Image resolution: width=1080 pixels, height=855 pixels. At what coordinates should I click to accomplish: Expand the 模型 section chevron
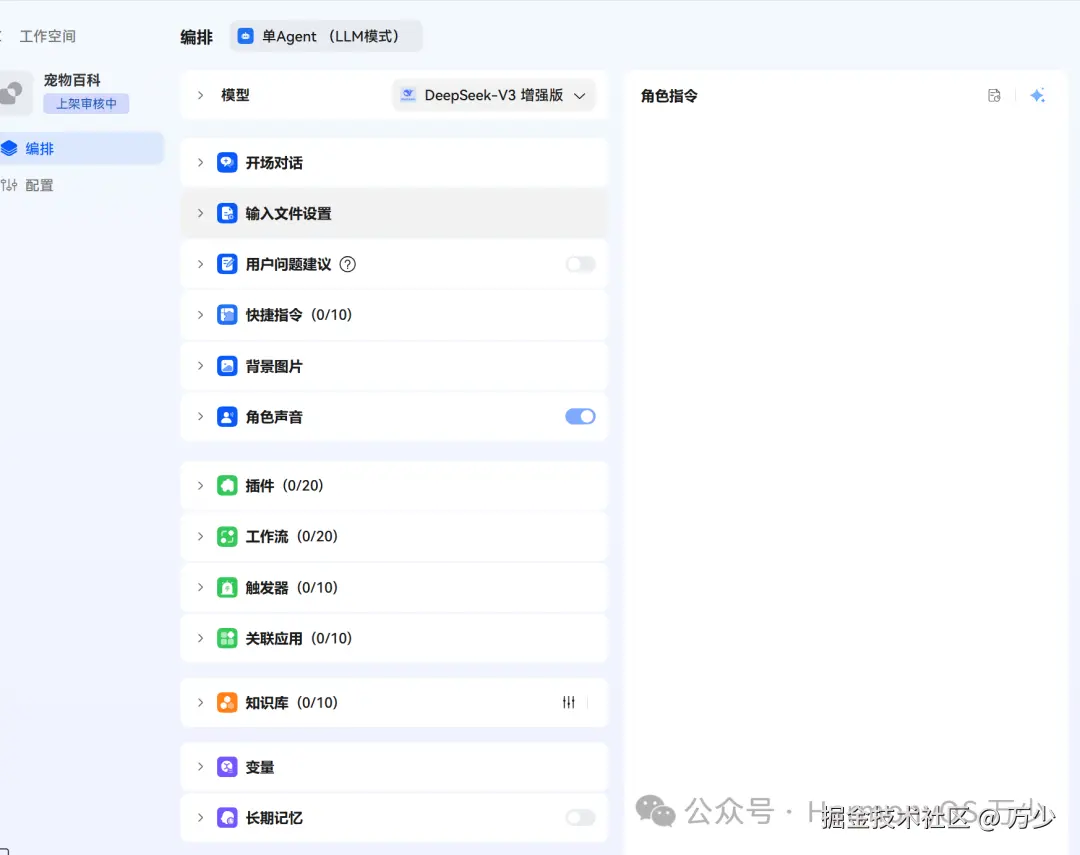point(200,95)
